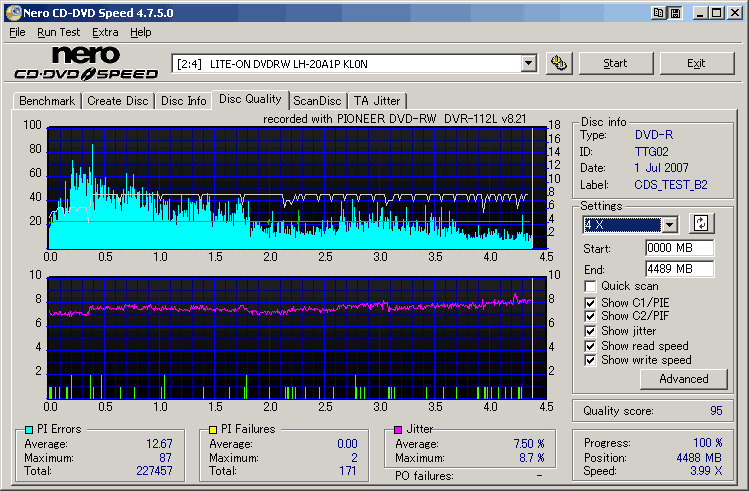Viewport: 749px width, 491px height.
Task: Open the Extra menu
Action: (105, 32)
